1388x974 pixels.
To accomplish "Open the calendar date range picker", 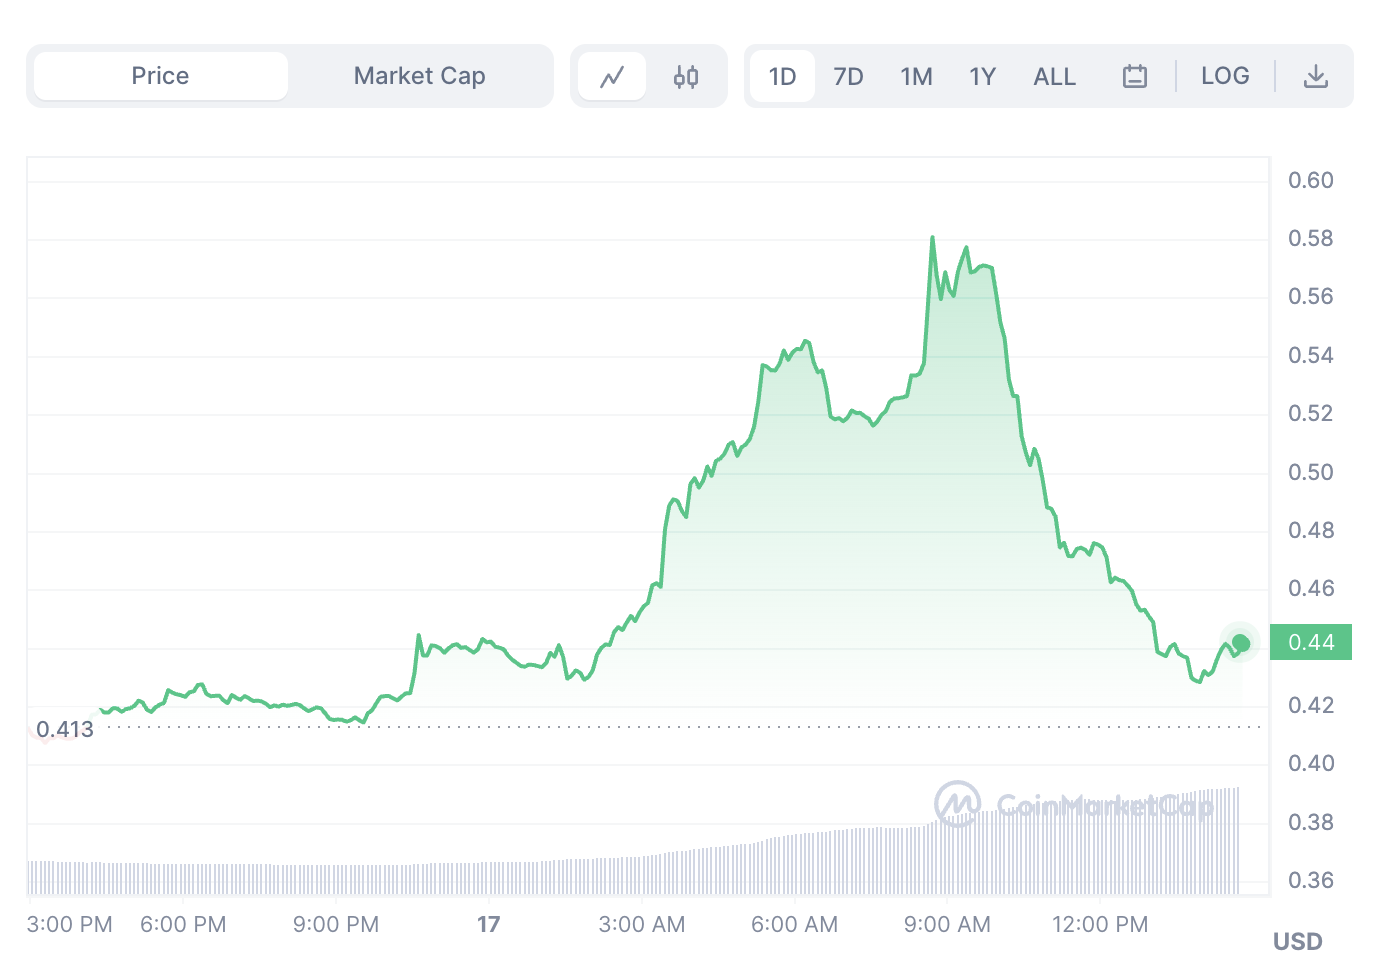I will (1135, 76).
